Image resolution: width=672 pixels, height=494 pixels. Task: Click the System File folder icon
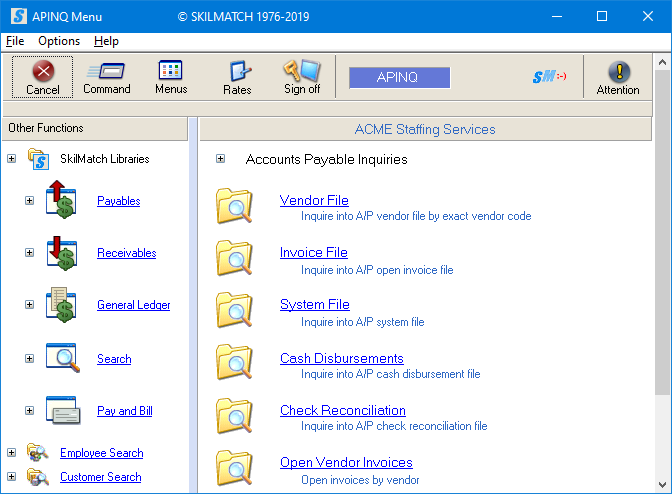(234, 310)
